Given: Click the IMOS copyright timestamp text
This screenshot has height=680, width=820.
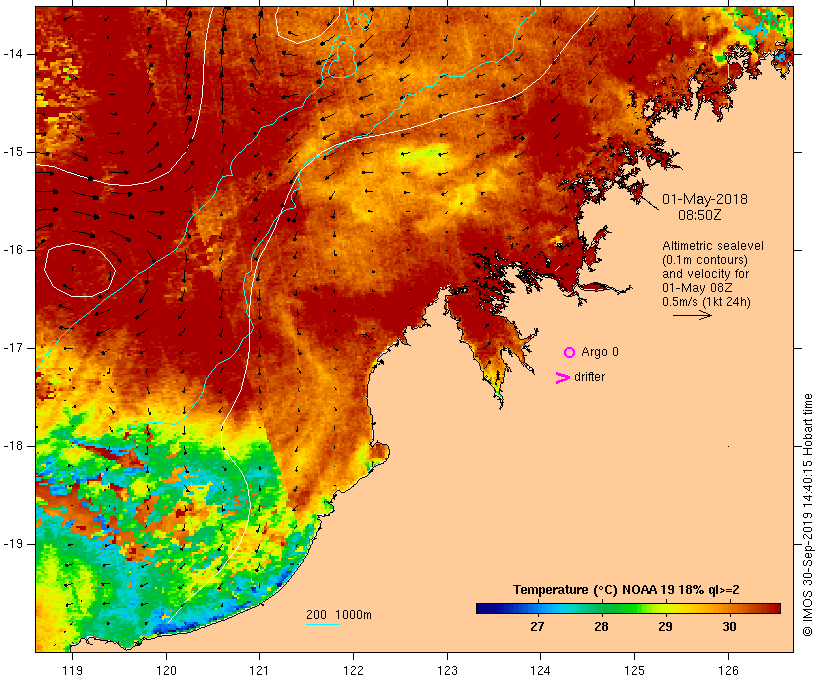Looking at the screenshot, I should point(807,515).
